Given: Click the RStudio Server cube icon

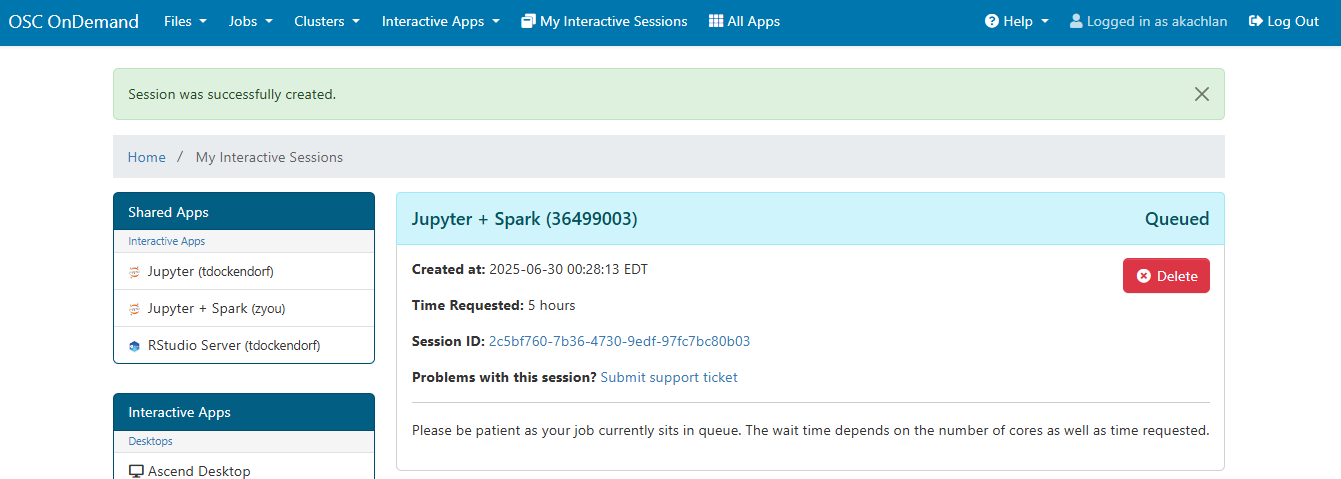Looking at the screenshot, I should click(x=134, y=346).
